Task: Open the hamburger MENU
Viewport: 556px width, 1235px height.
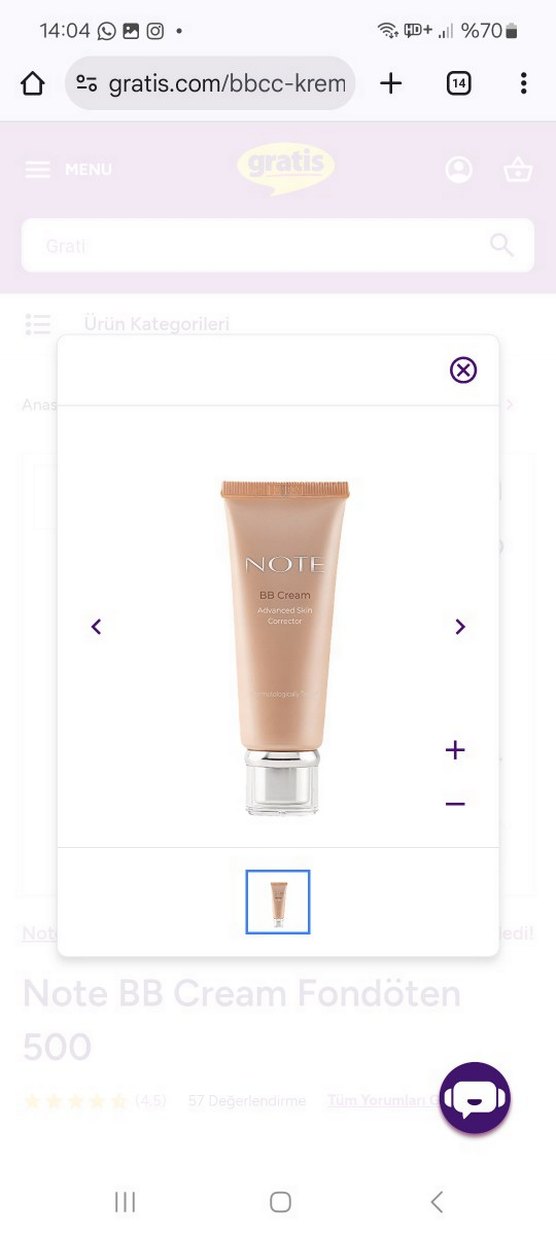Action: (68, 170)
